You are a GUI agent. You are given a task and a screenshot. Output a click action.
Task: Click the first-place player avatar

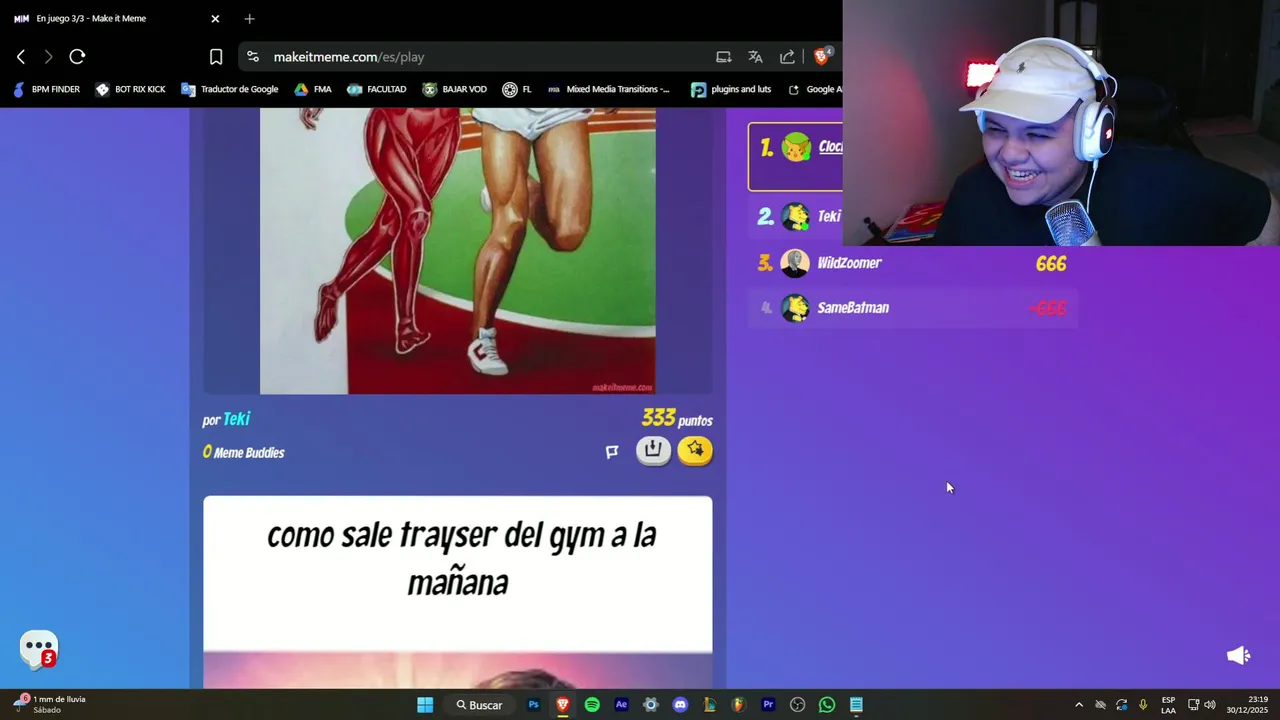[796, 147]
